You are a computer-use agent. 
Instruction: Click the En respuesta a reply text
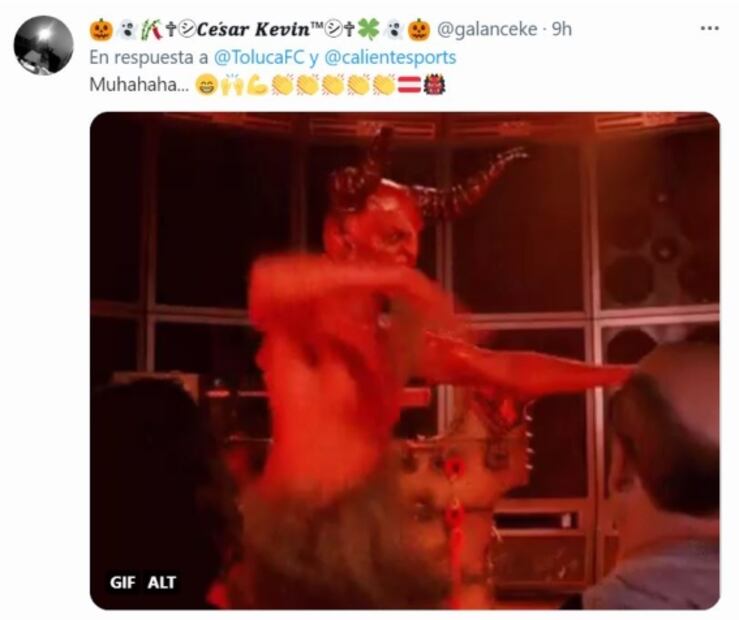click(x=148, y=57)
